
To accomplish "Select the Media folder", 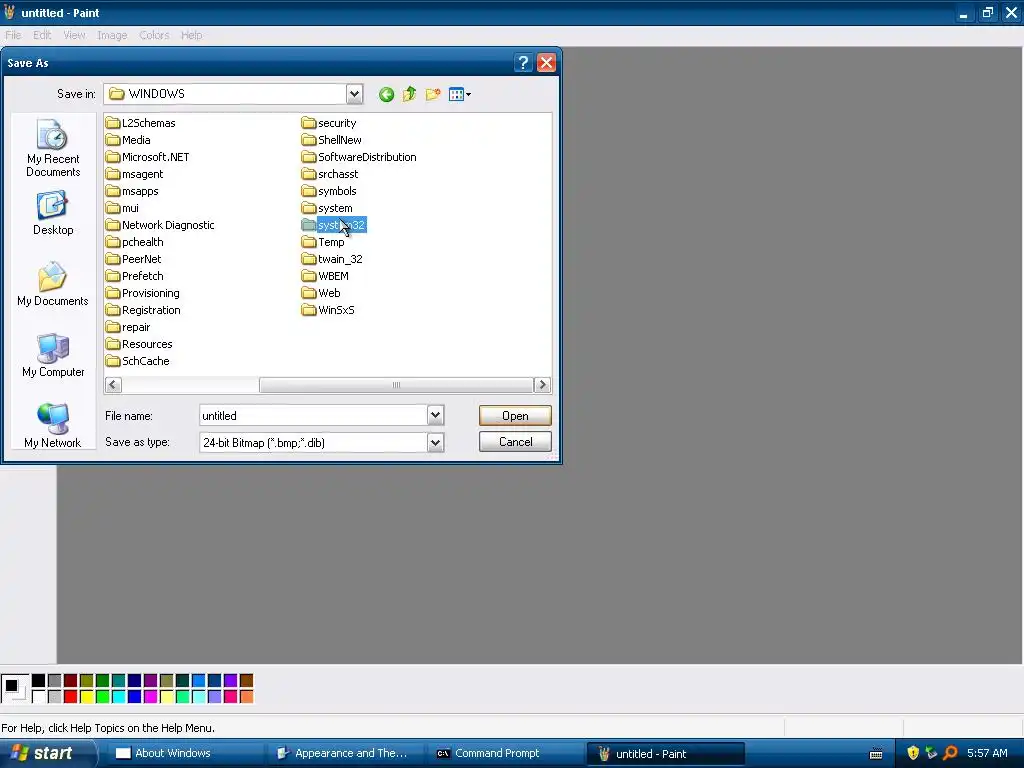I will click(x=128, y=140).
